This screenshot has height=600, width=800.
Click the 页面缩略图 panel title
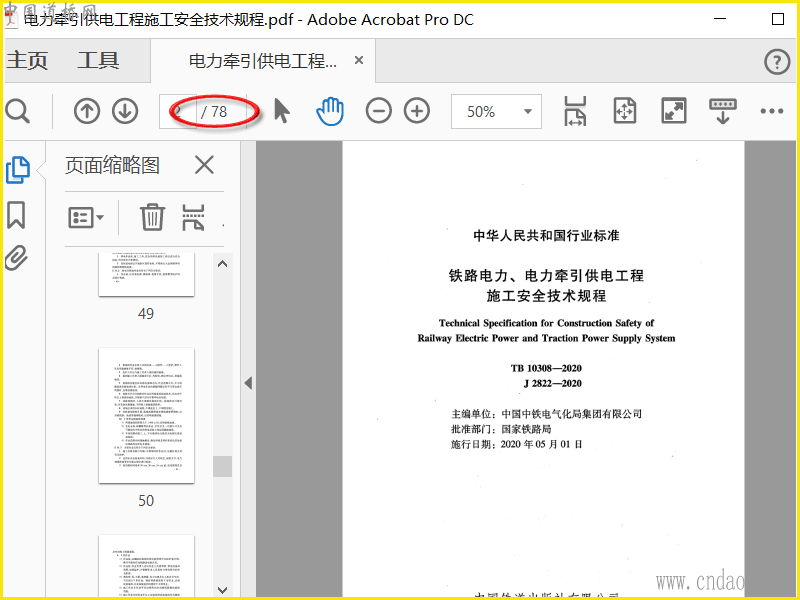112,165
